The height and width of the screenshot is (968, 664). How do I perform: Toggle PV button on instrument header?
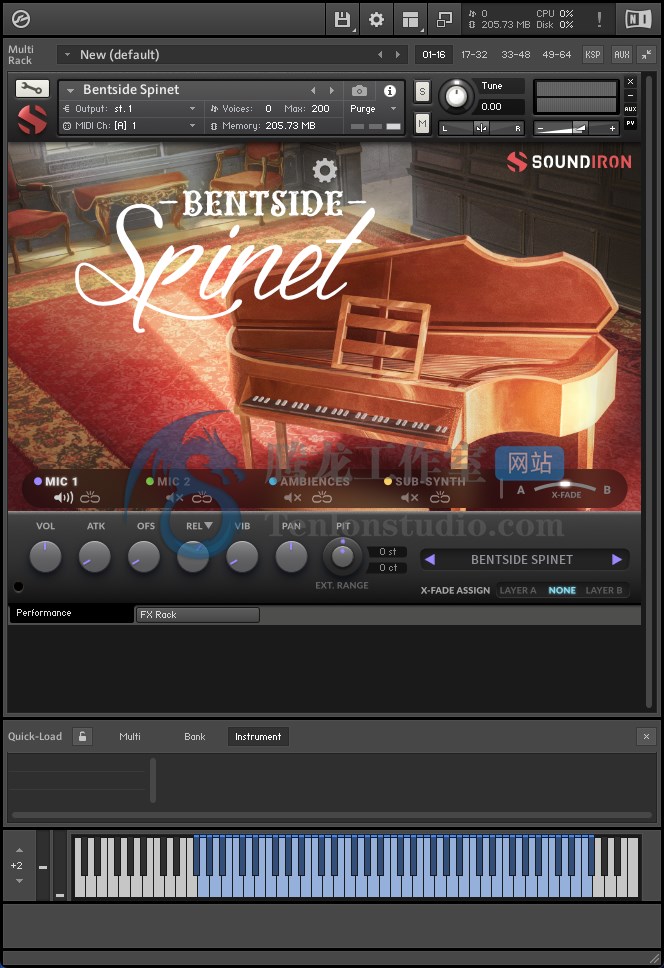[630, 123]
